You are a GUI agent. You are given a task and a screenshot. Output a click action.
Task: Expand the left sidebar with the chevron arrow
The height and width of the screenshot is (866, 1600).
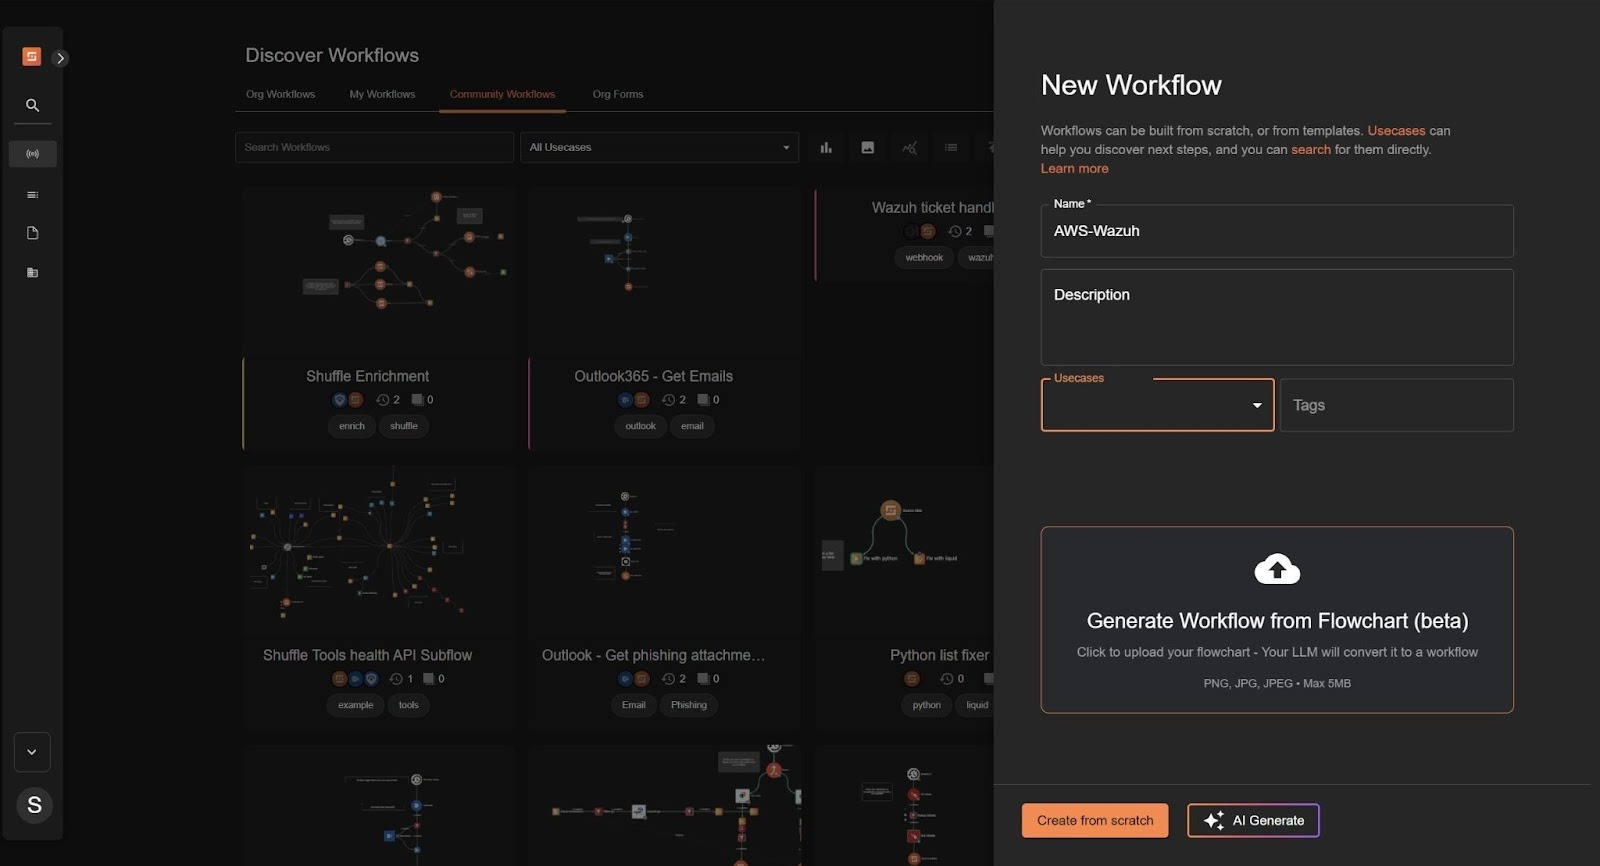click(x=61, y=58)
